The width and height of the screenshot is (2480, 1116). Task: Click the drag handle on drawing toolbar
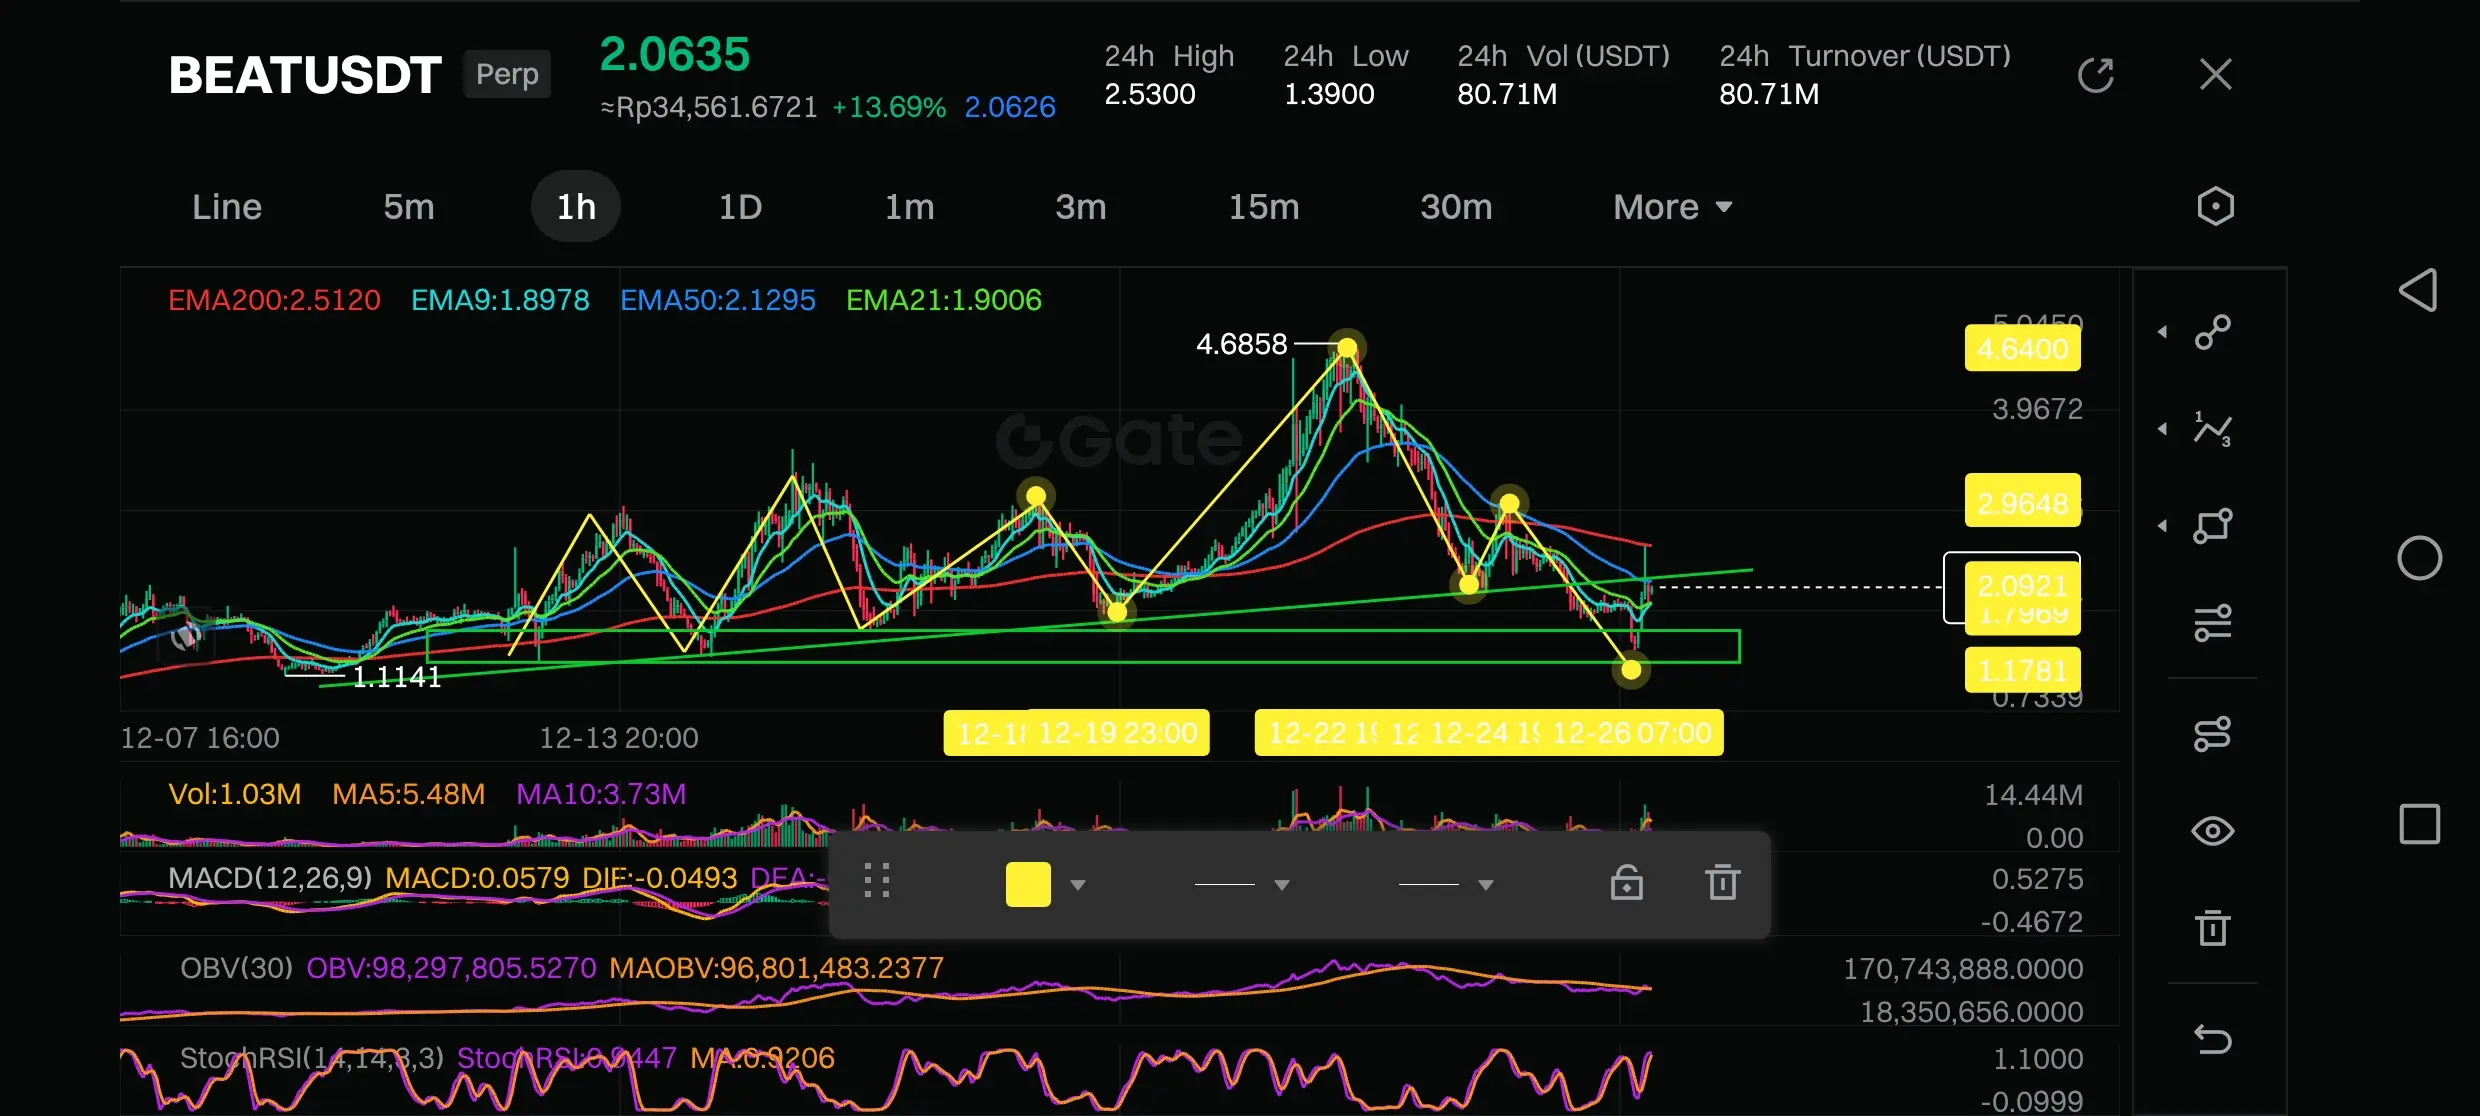pos(877,881)
